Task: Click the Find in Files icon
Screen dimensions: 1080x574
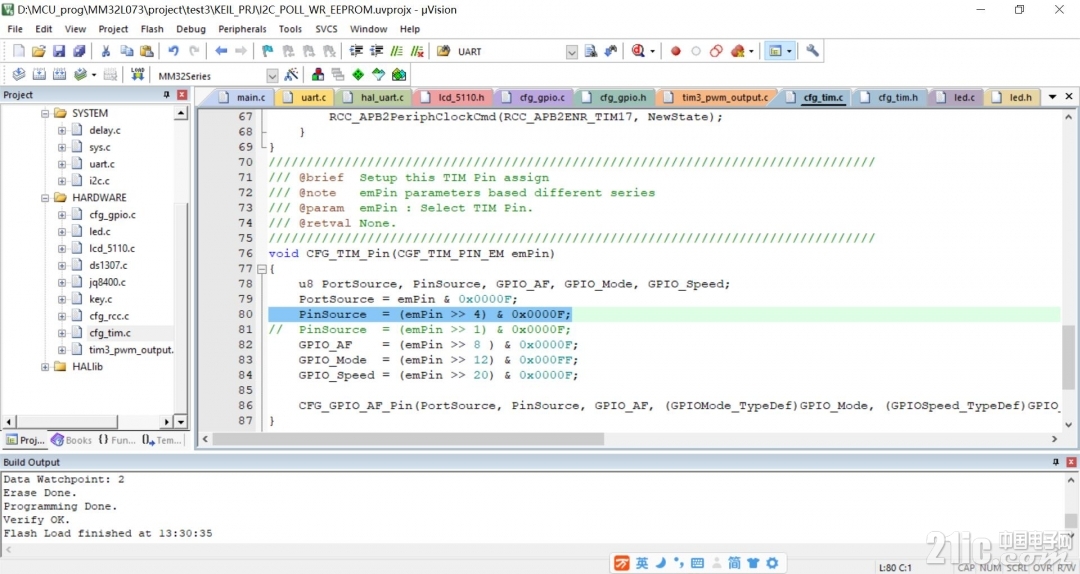Action: click(x=444, y=51)
